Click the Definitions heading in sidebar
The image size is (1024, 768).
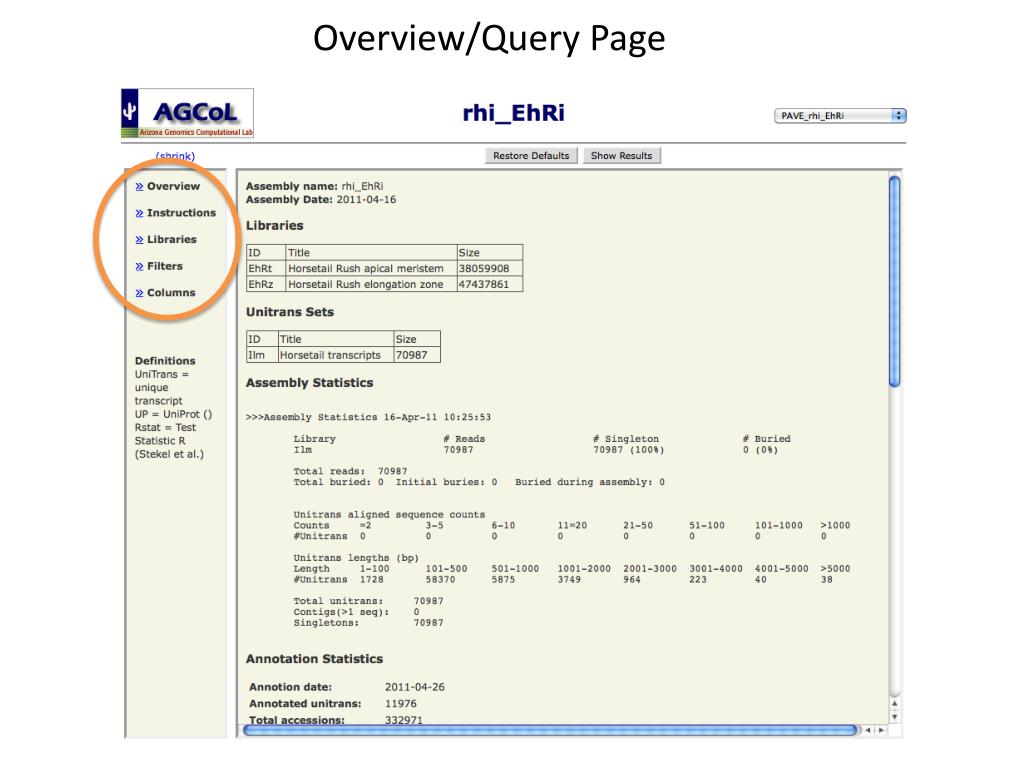tap(165, 360)
